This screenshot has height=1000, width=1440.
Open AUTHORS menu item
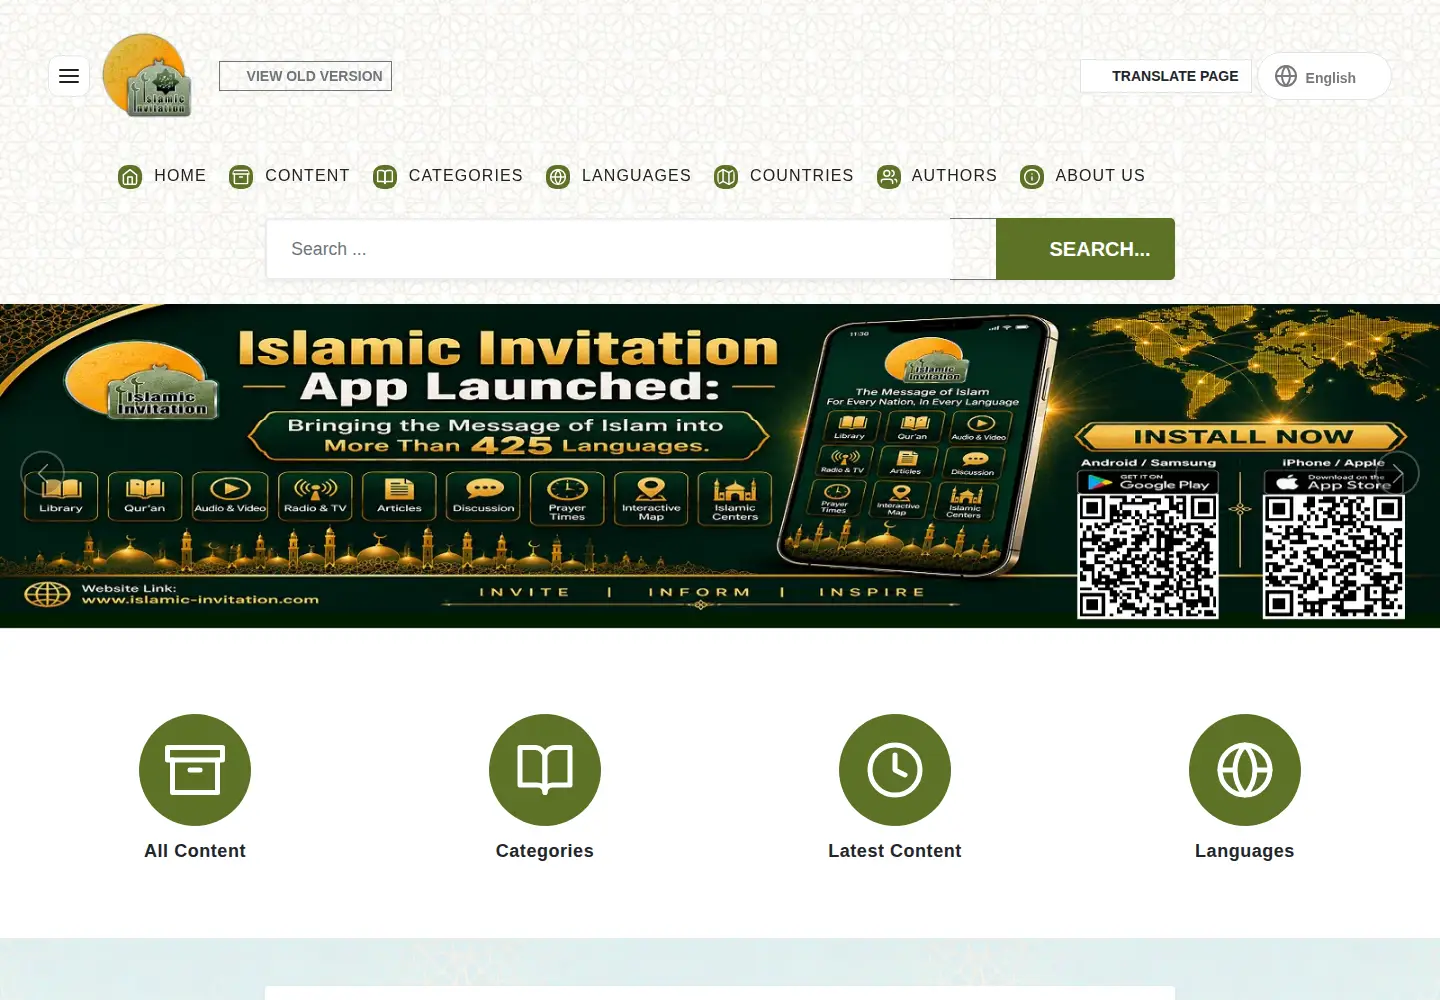coord(954,176)
